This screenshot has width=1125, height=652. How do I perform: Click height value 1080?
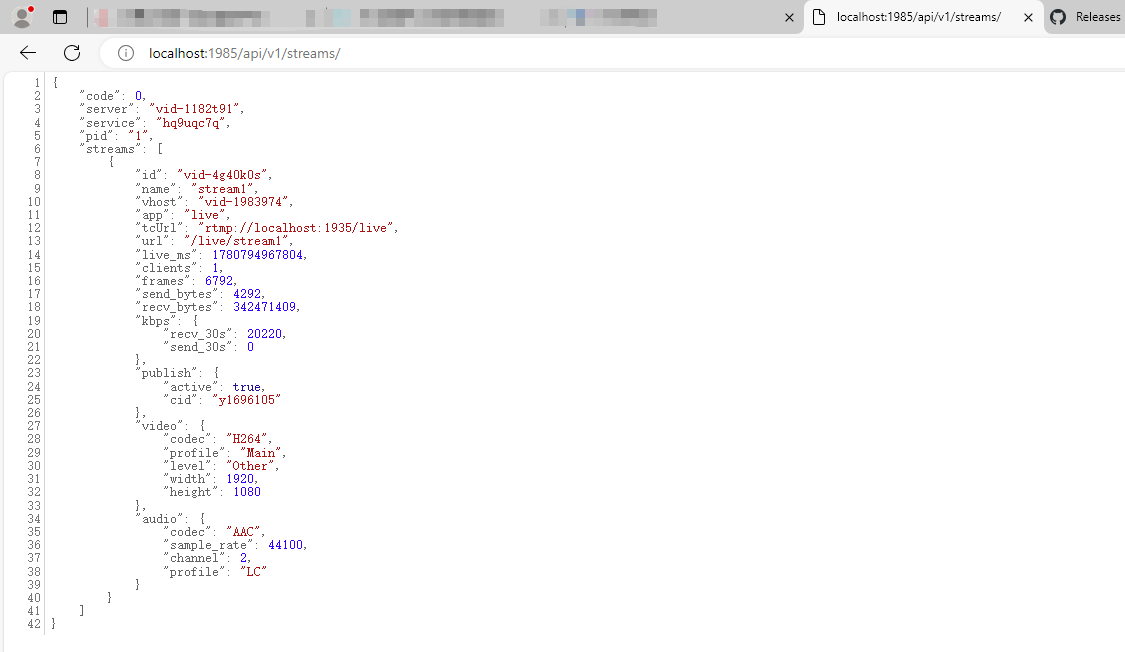[247, 492]
